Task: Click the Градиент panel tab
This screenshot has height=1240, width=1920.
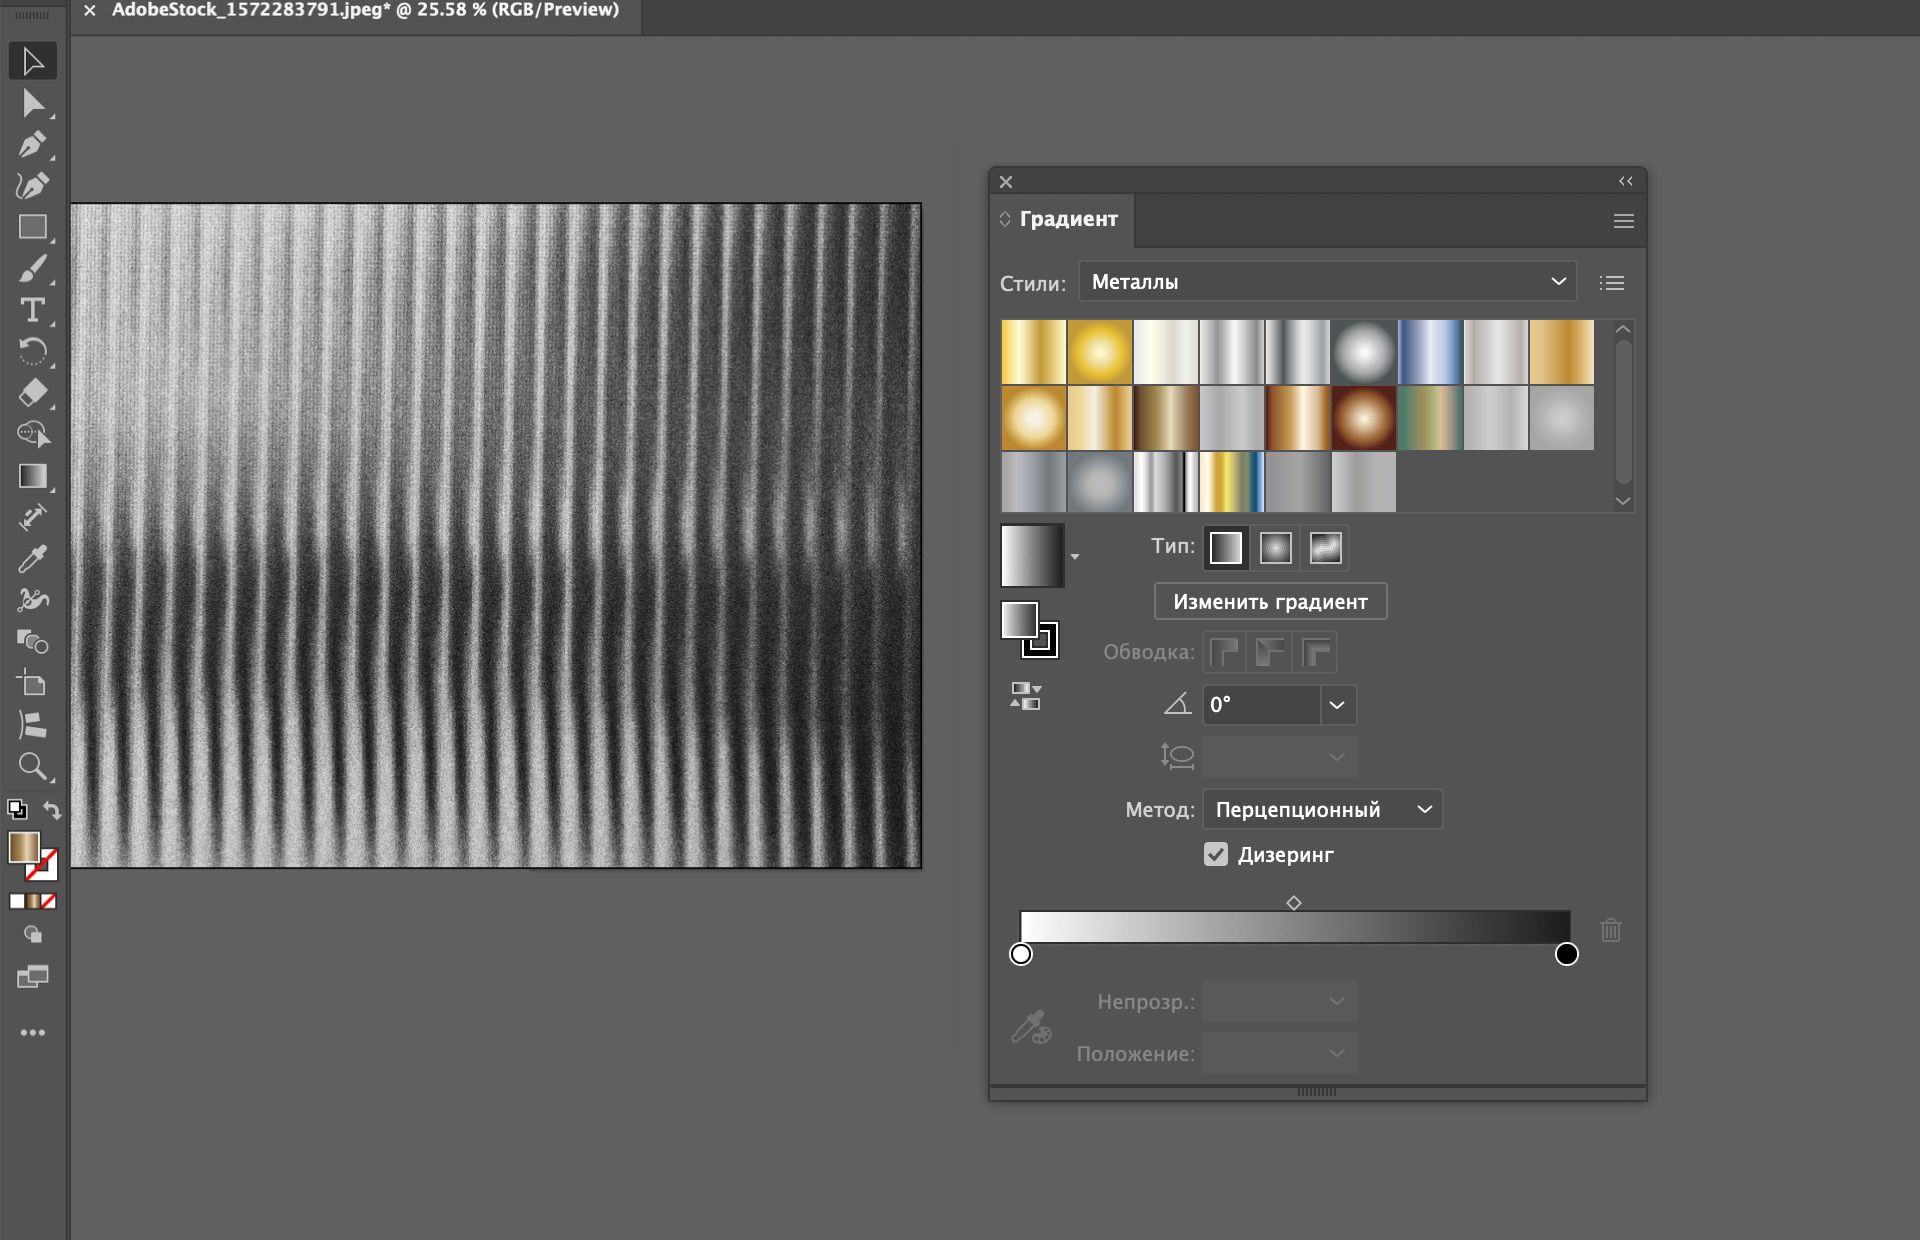Action: (1067, 219)
